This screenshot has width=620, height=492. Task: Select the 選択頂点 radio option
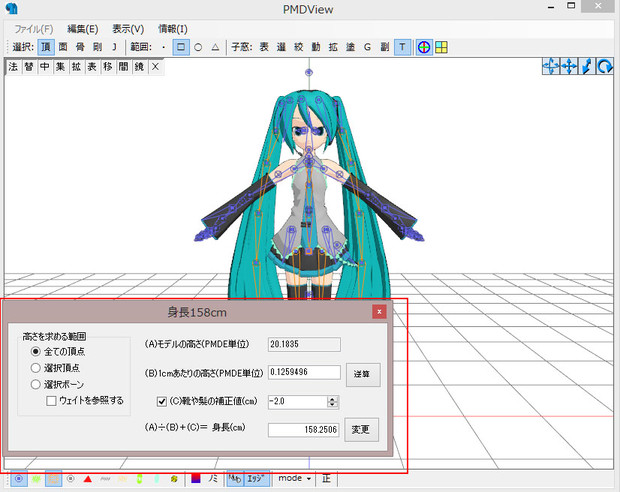(55, 368)
